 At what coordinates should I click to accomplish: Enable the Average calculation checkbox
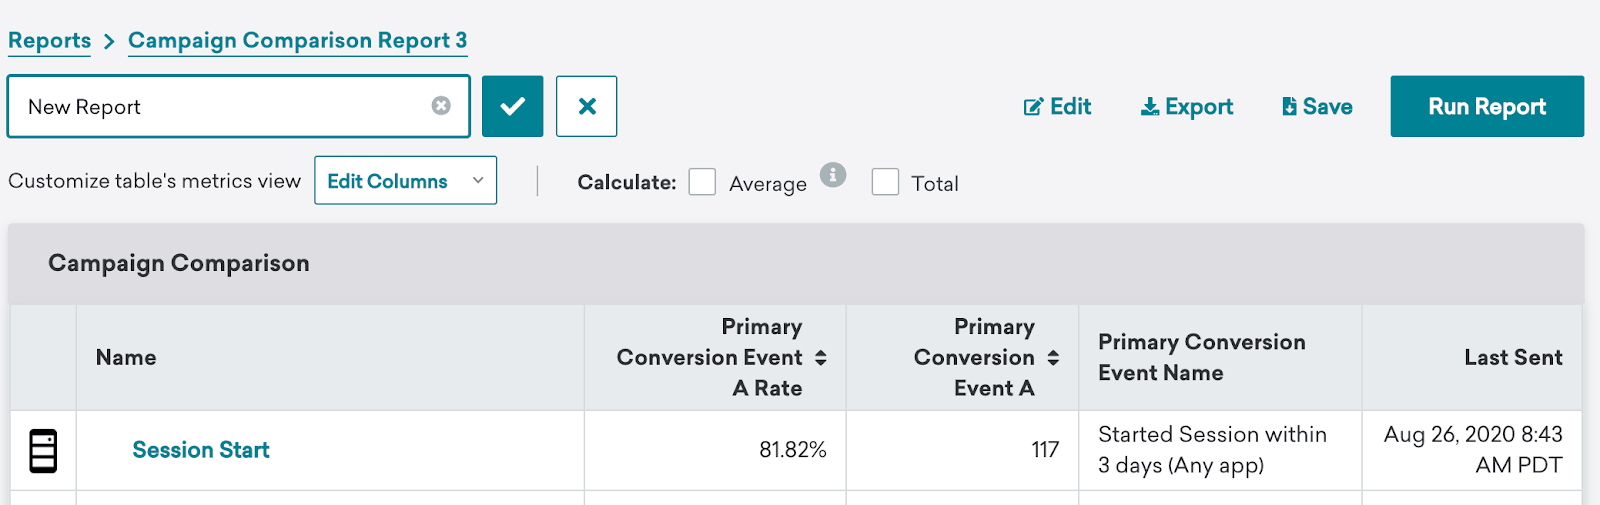(x=702, y=182)
